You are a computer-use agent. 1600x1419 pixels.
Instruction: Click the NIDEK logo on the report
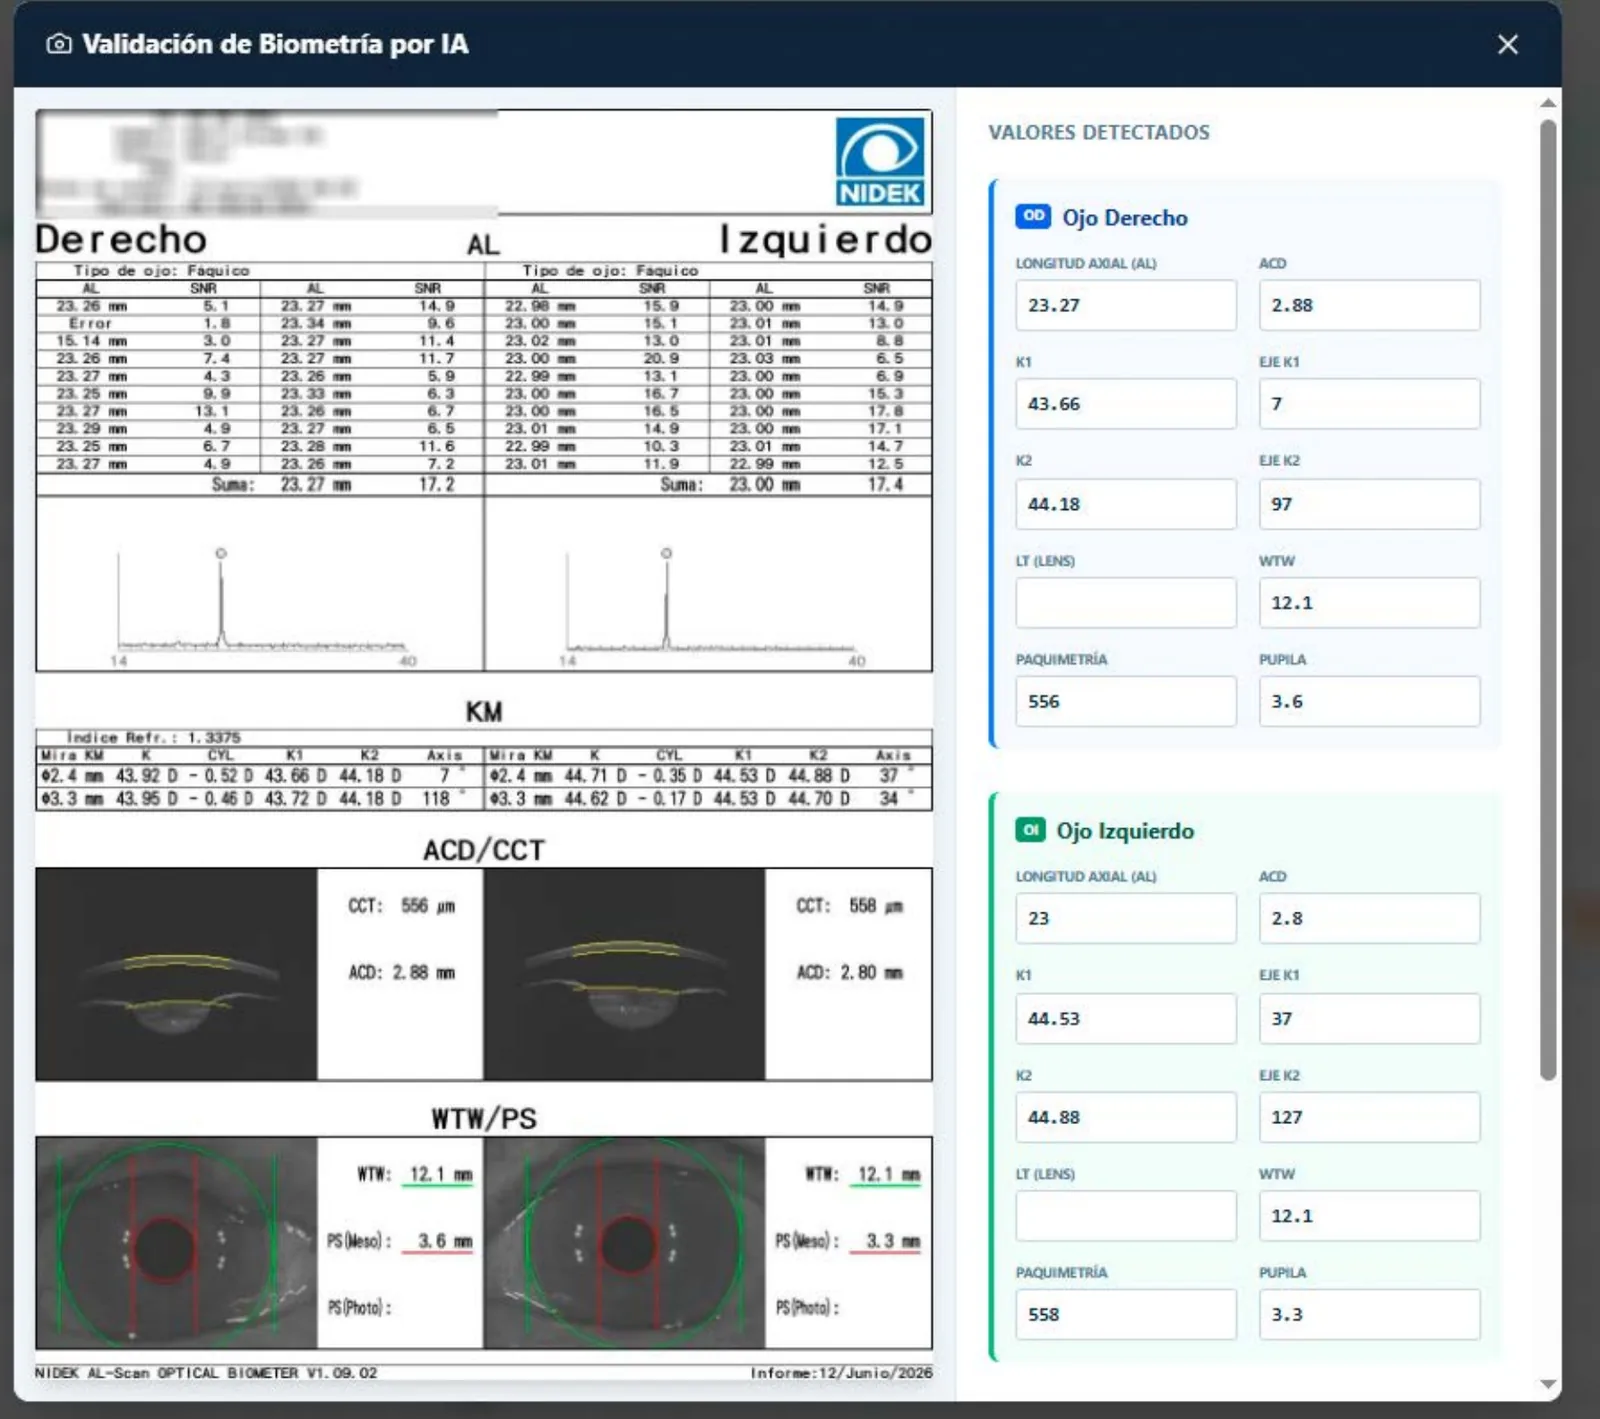880,162
